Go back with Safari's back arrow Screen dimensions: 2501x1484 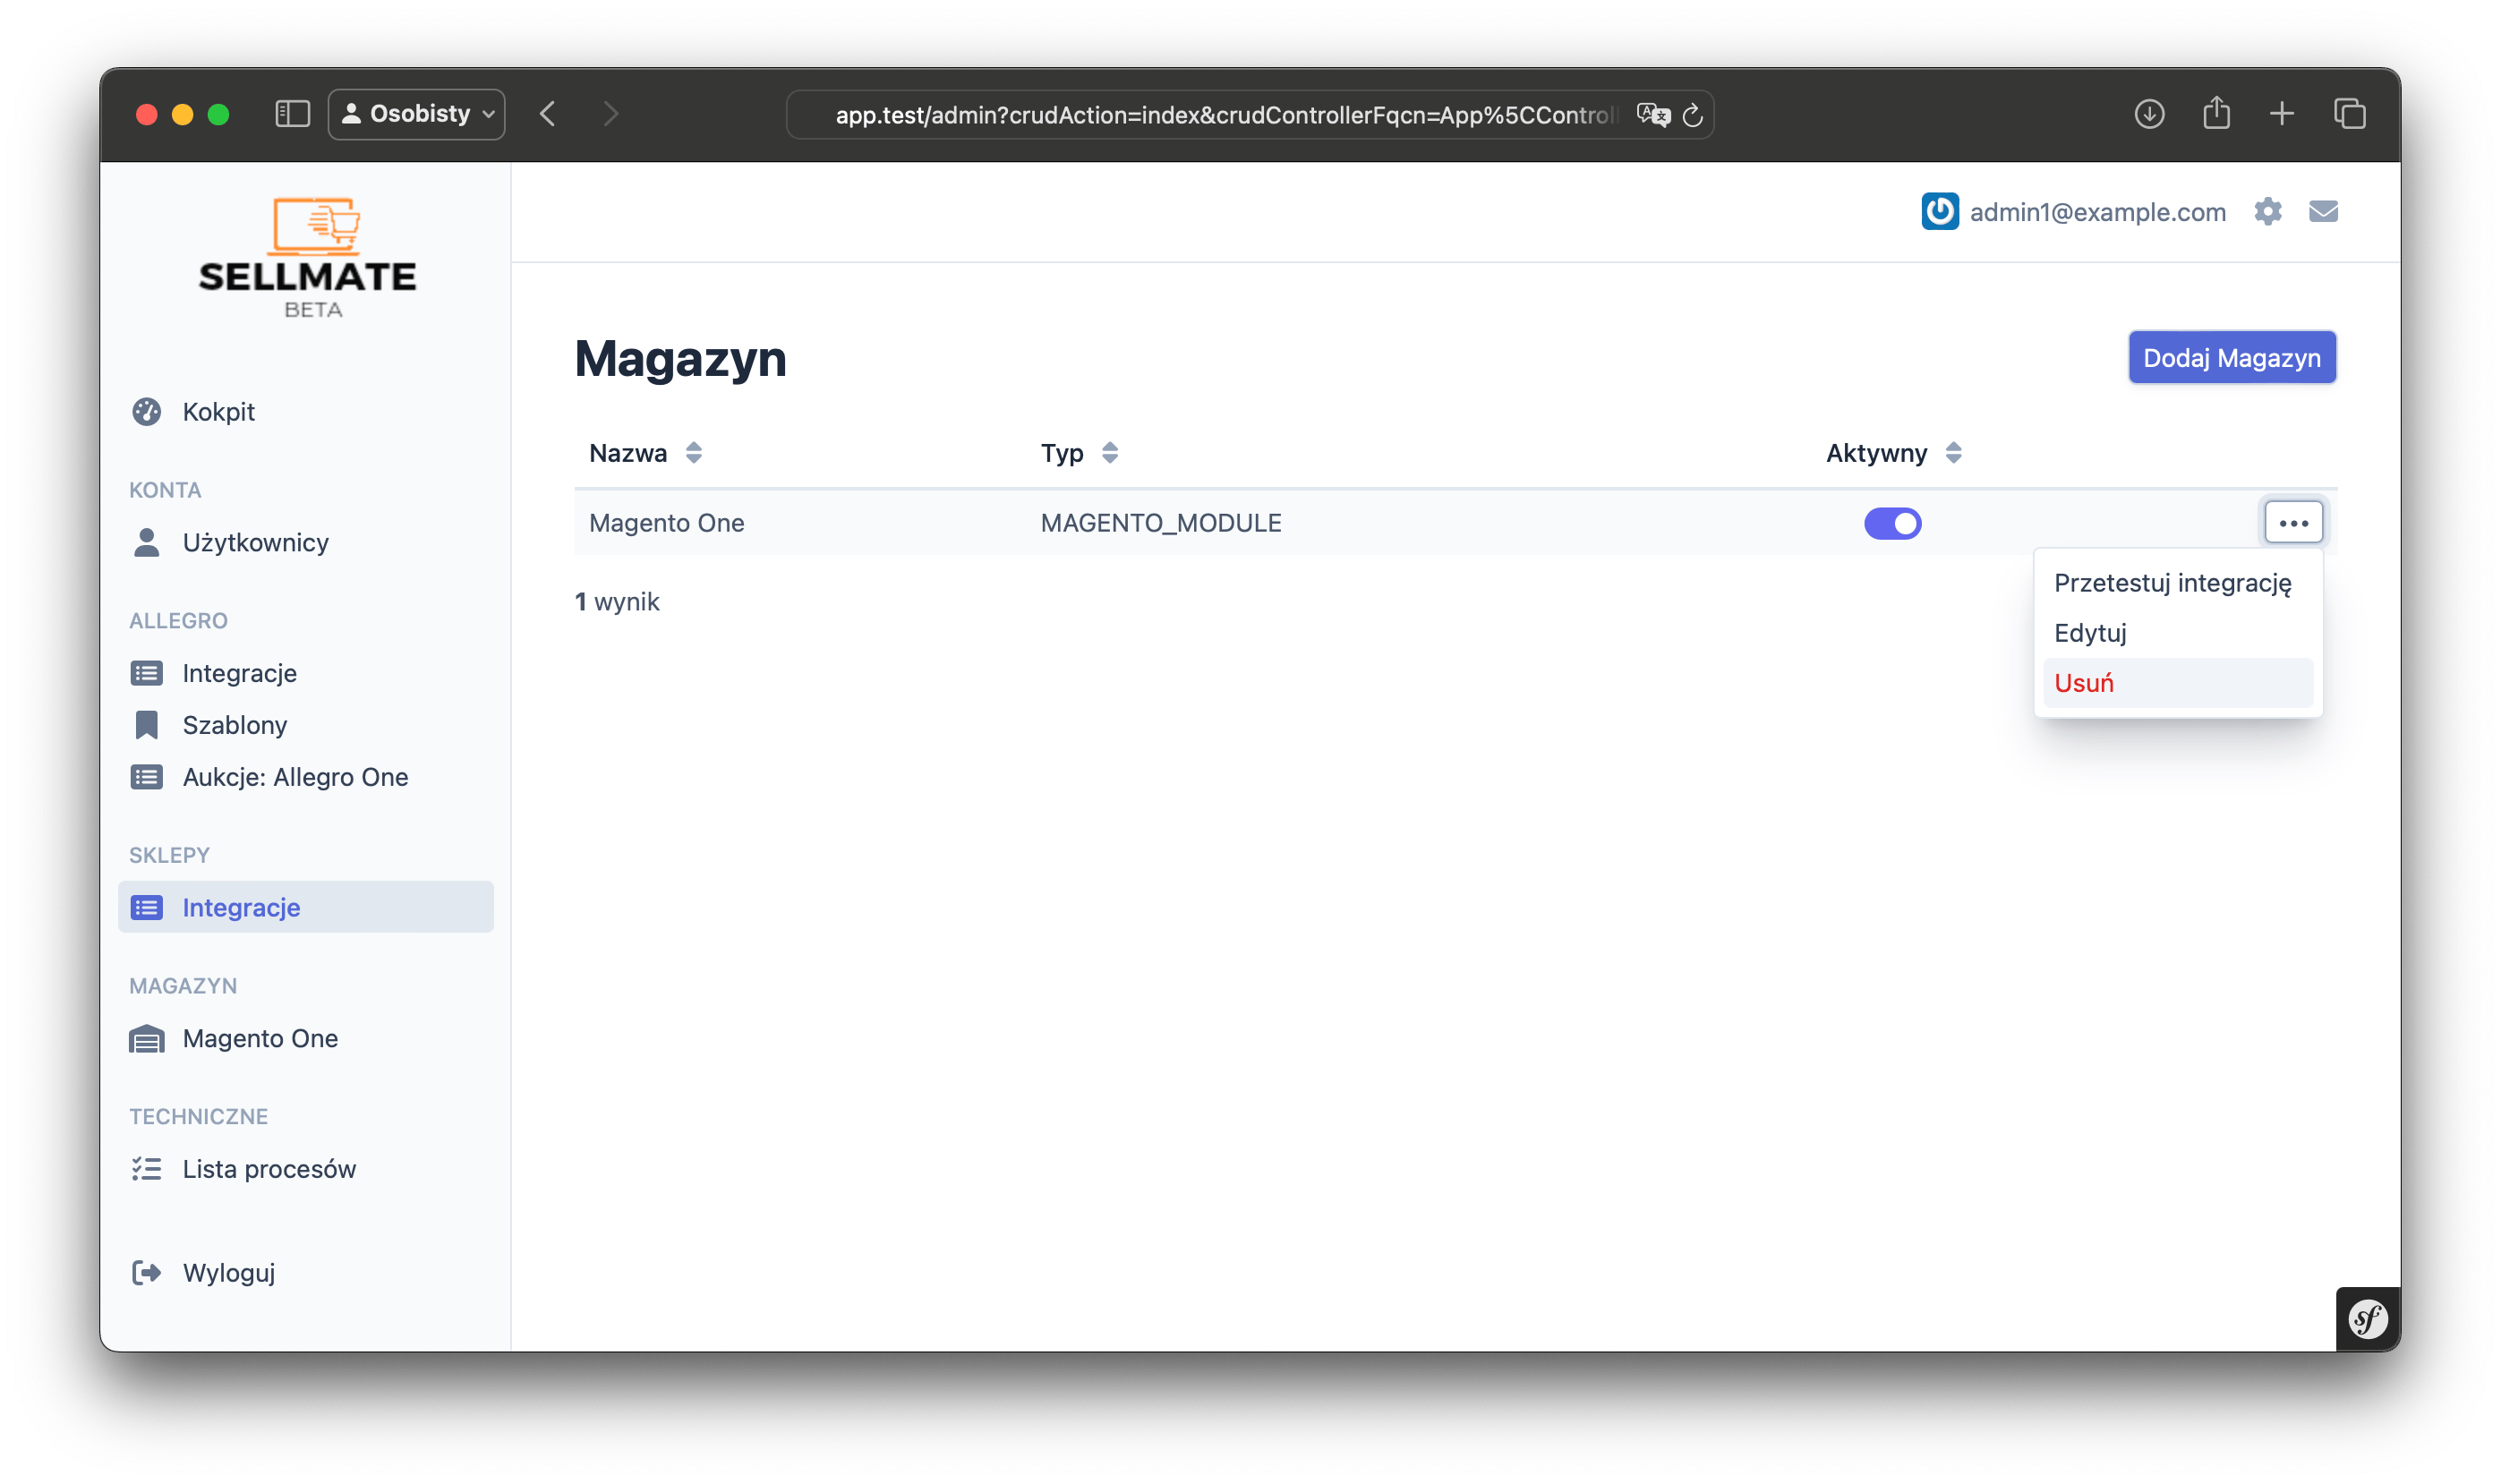(547, 114)
